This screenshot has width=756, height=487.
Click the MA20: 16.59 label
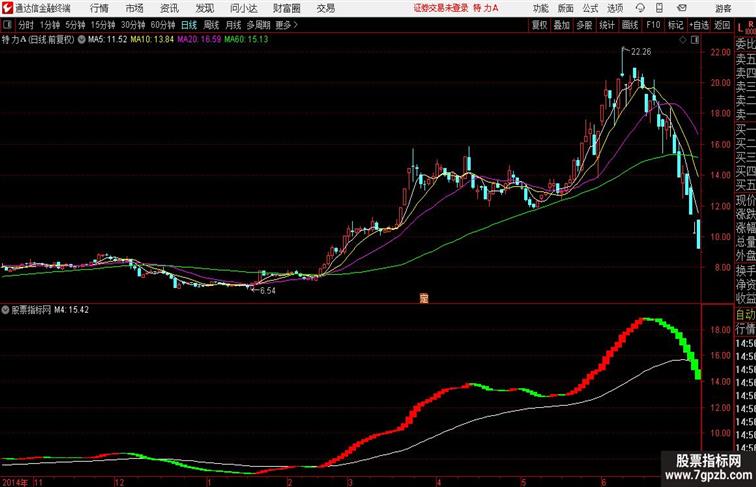pos(199,40)
